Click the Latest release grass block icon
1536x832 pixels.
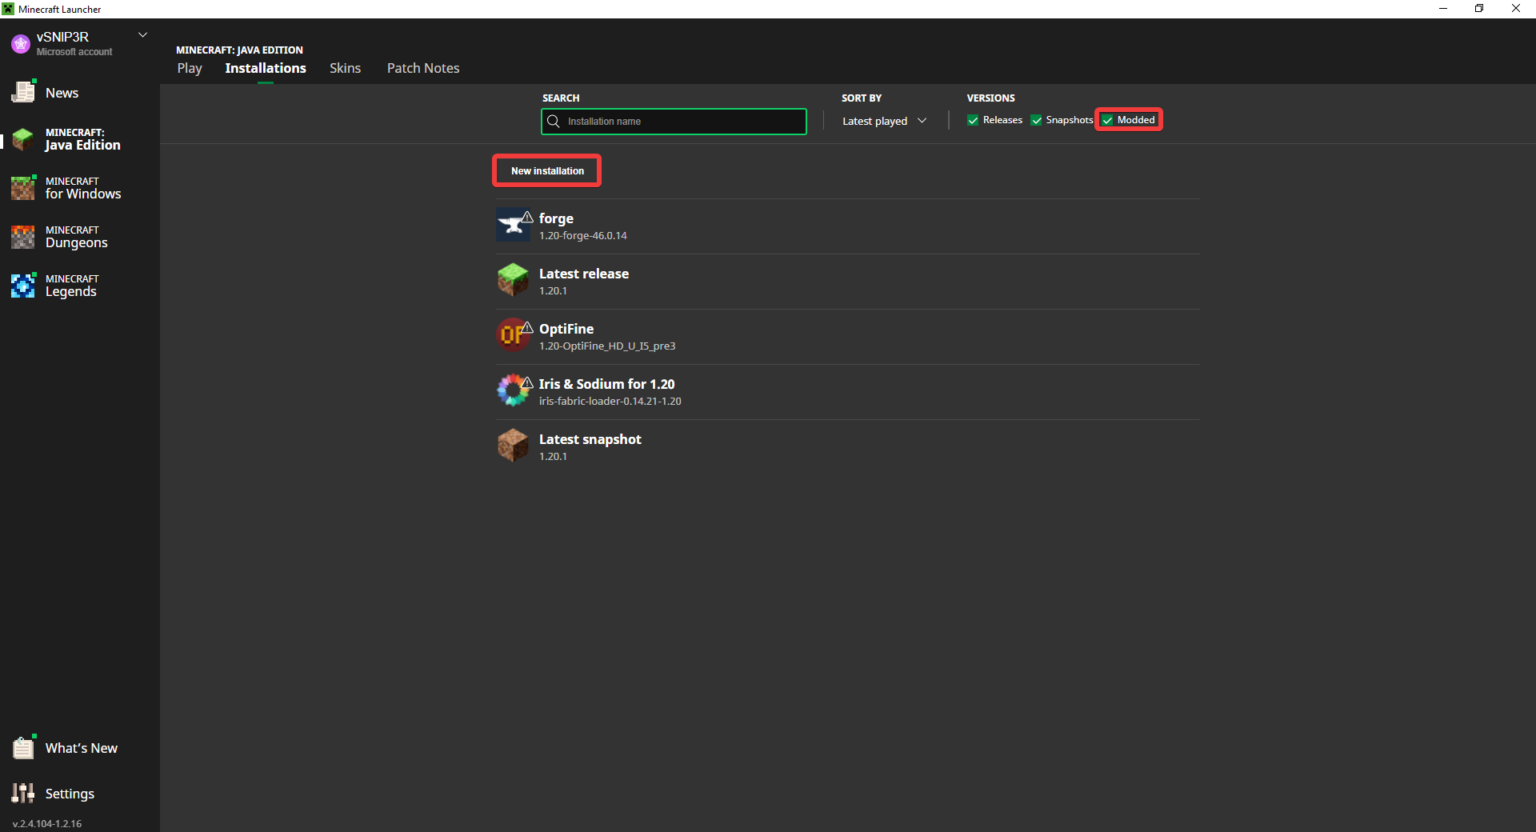[x=513, y=280]
